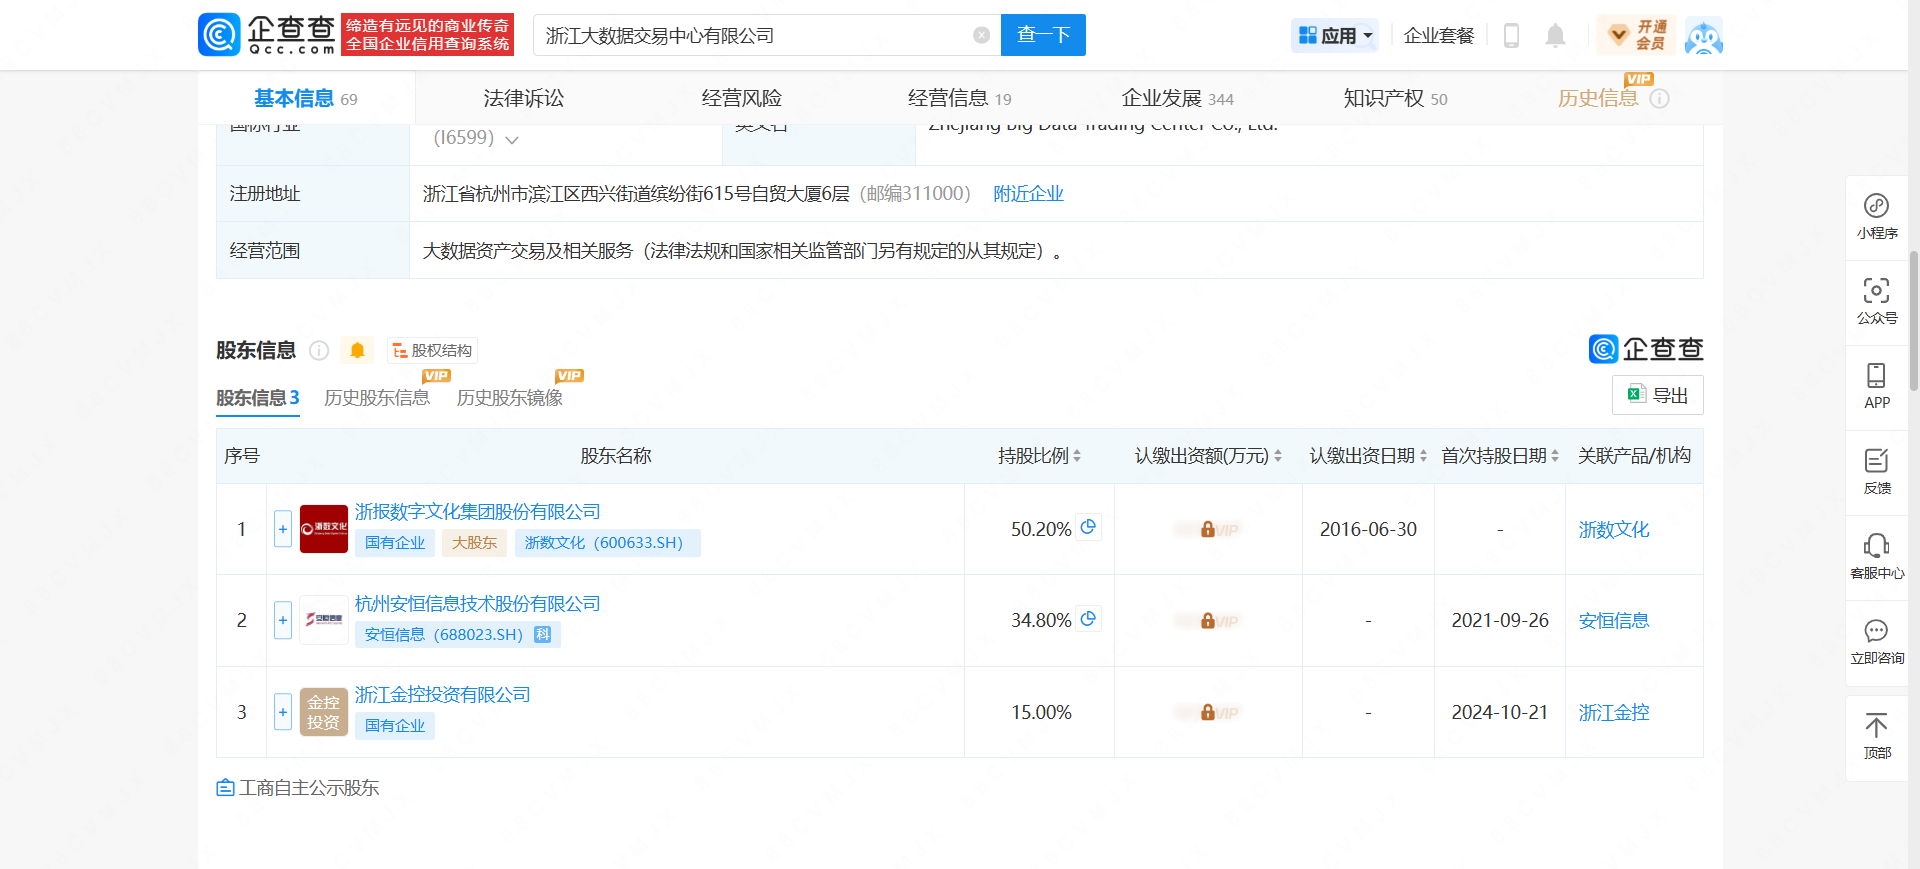Image resolution: width=1920 pixels, height=869 pixels.
Task: Switch to the 基本信息 tab
Action: (x=305, y=98)
